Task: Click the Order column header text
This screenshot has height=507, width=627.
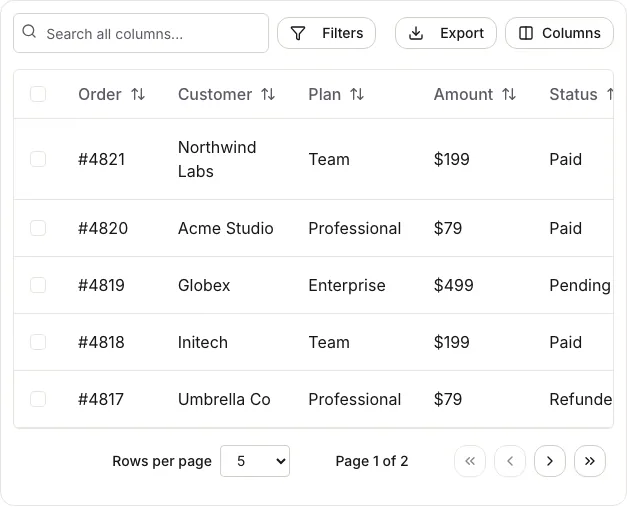Action: click(100, 95)
